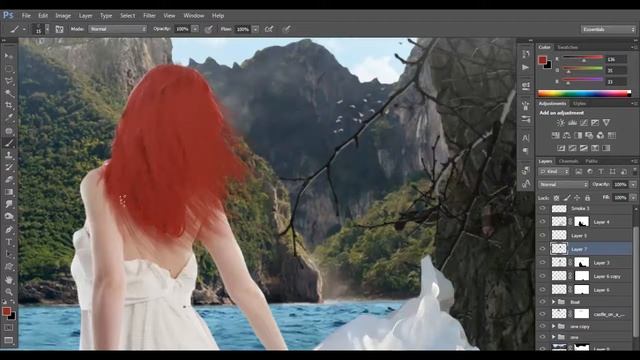Expand the Boat layer group
The height and width of the screenshot is (360, 640).
point(553,302)
